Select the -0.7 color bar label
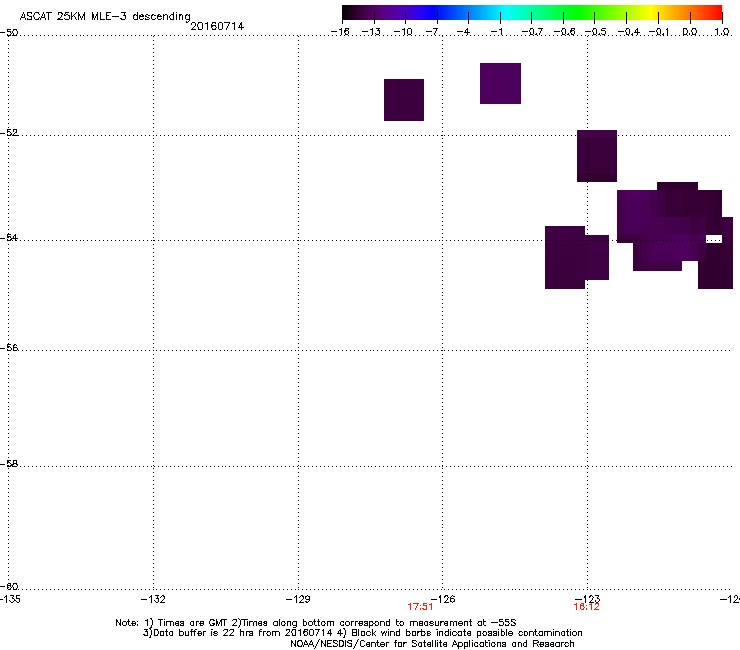740x650 pixels. [x=532, y=32]
